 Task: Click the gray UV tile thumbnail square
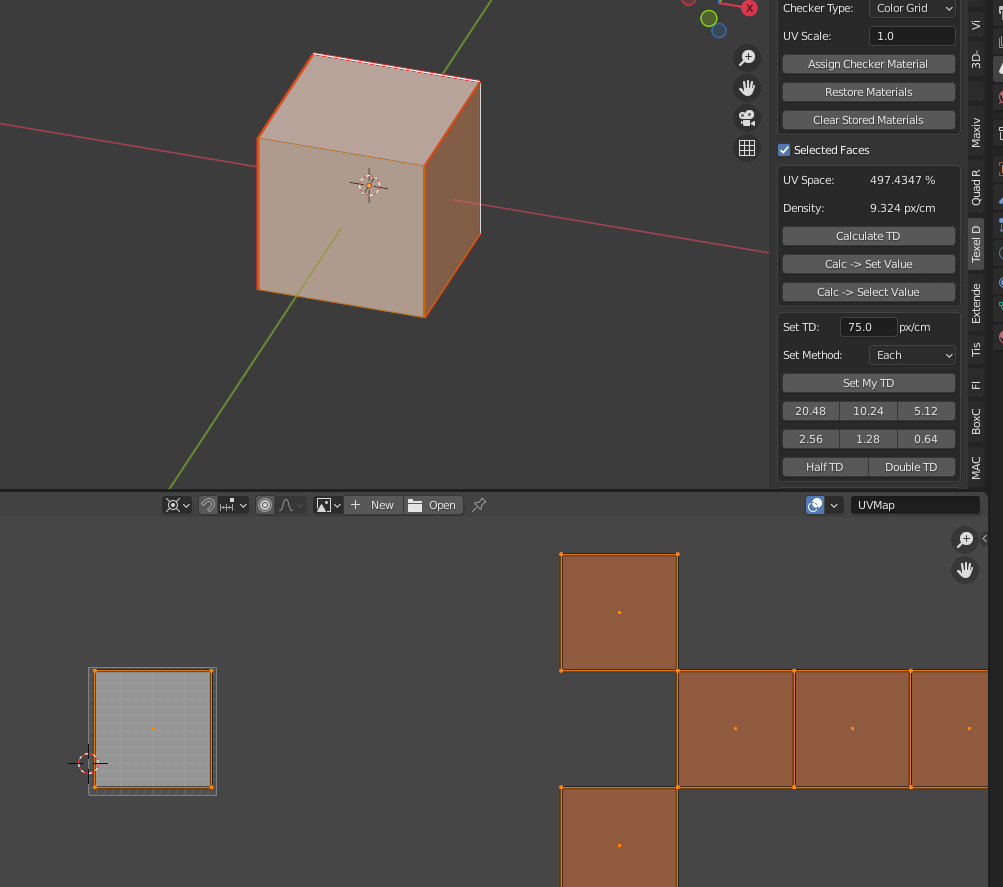tap(153, 729)
